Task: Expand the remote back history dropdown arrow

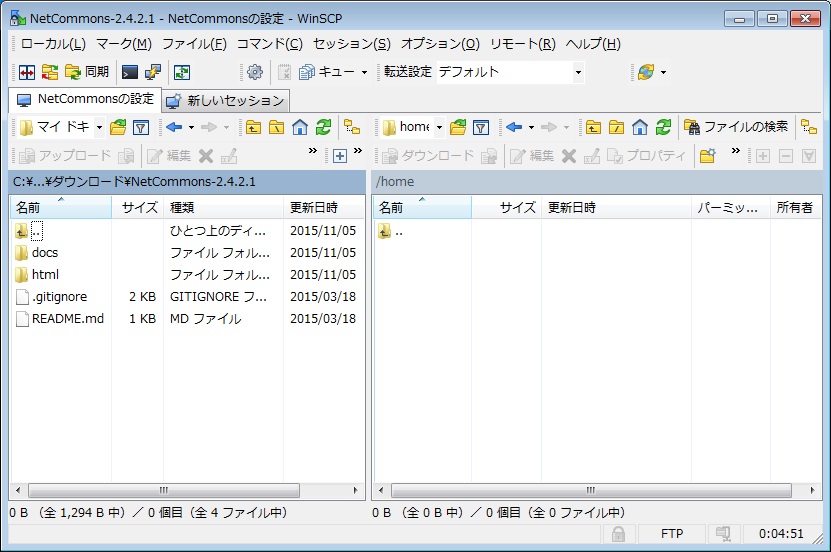Action: click(531, 127)
